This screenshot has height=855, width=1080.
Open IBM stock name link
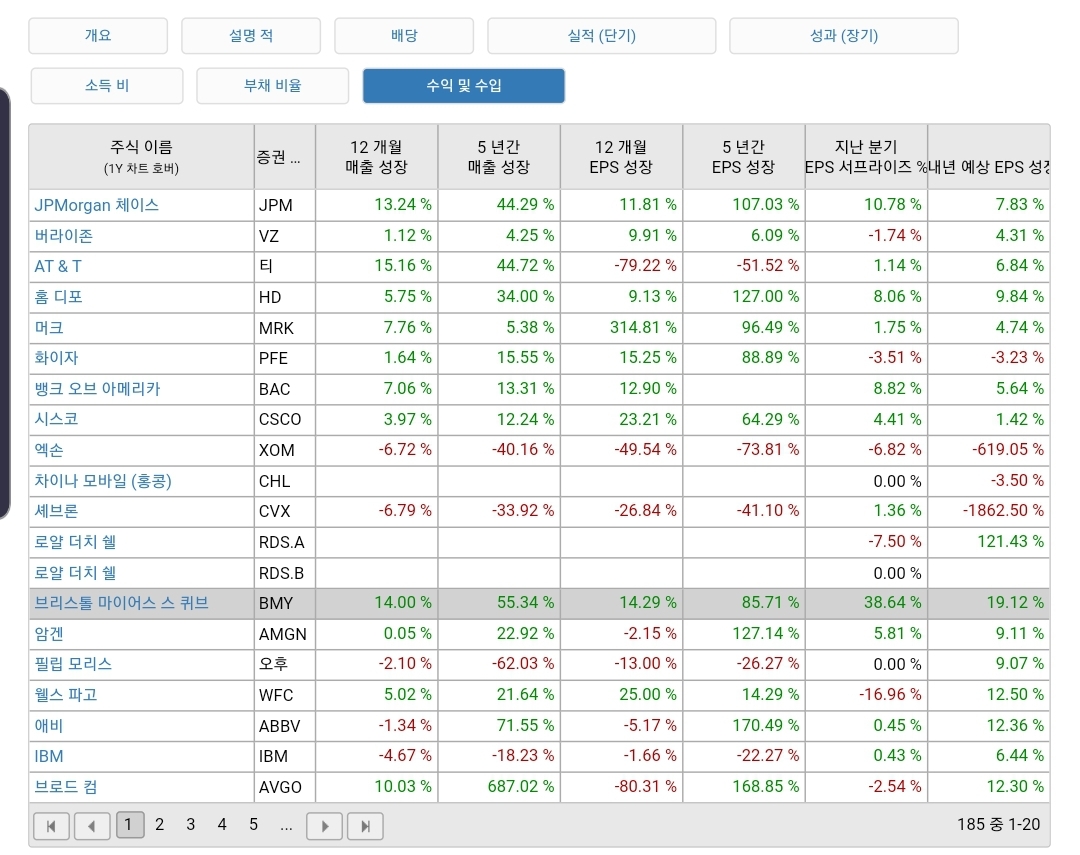pyautogui.click(x=49, y=756)
